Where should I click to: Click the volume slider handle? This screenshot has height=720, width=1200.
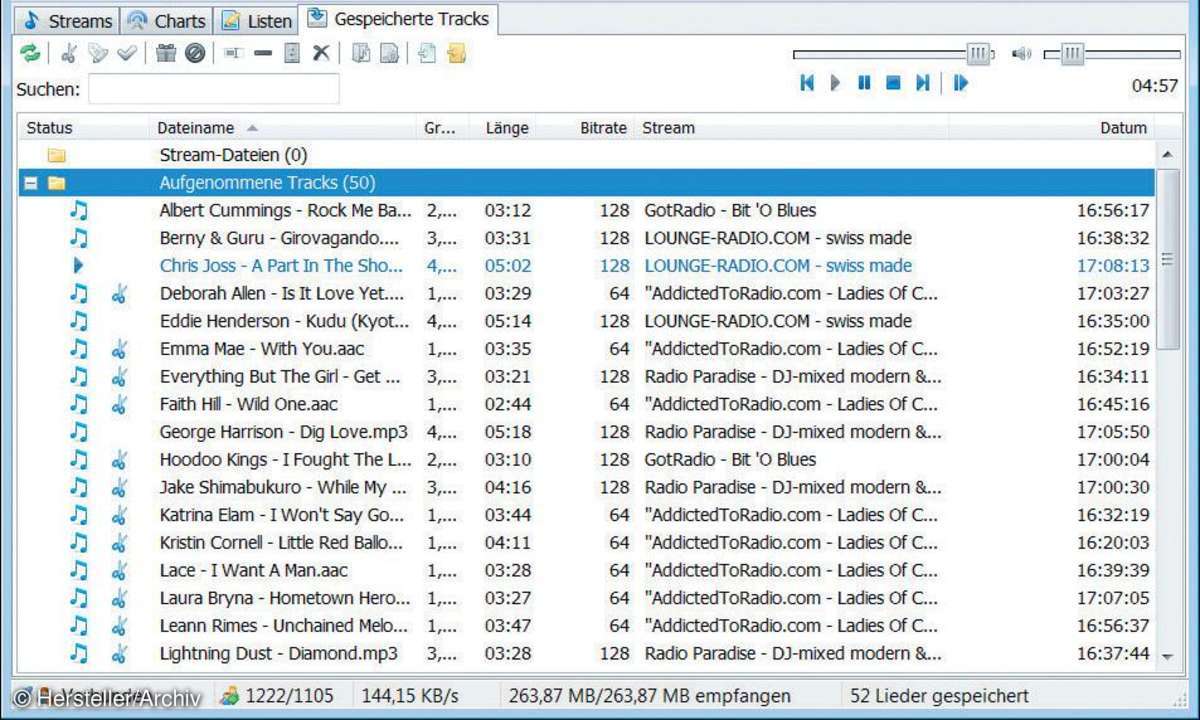[x=1072, y=54]
